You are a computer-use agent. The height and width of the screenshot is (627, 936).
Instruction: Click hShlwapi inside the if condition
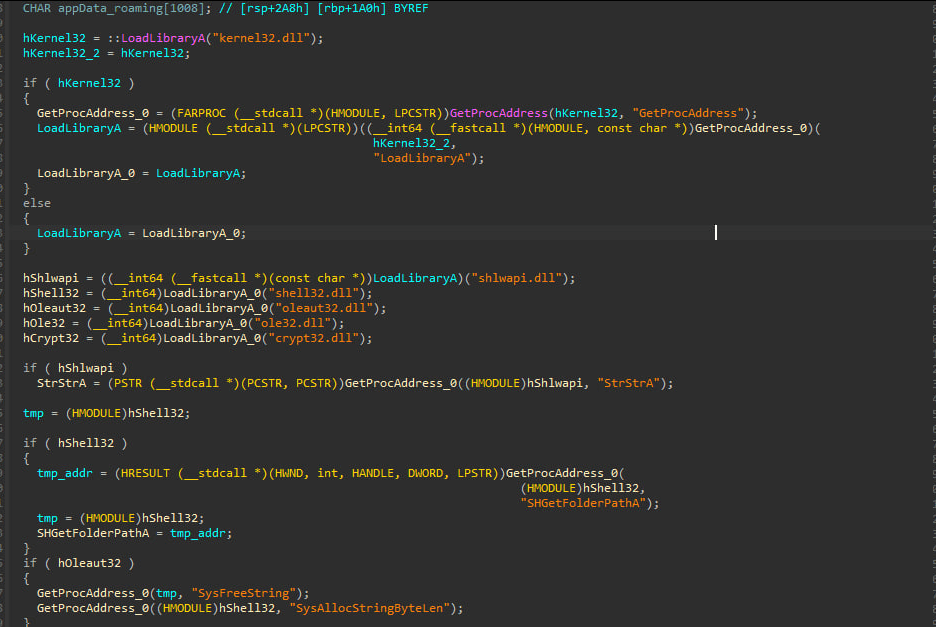[x=85, y=368]
